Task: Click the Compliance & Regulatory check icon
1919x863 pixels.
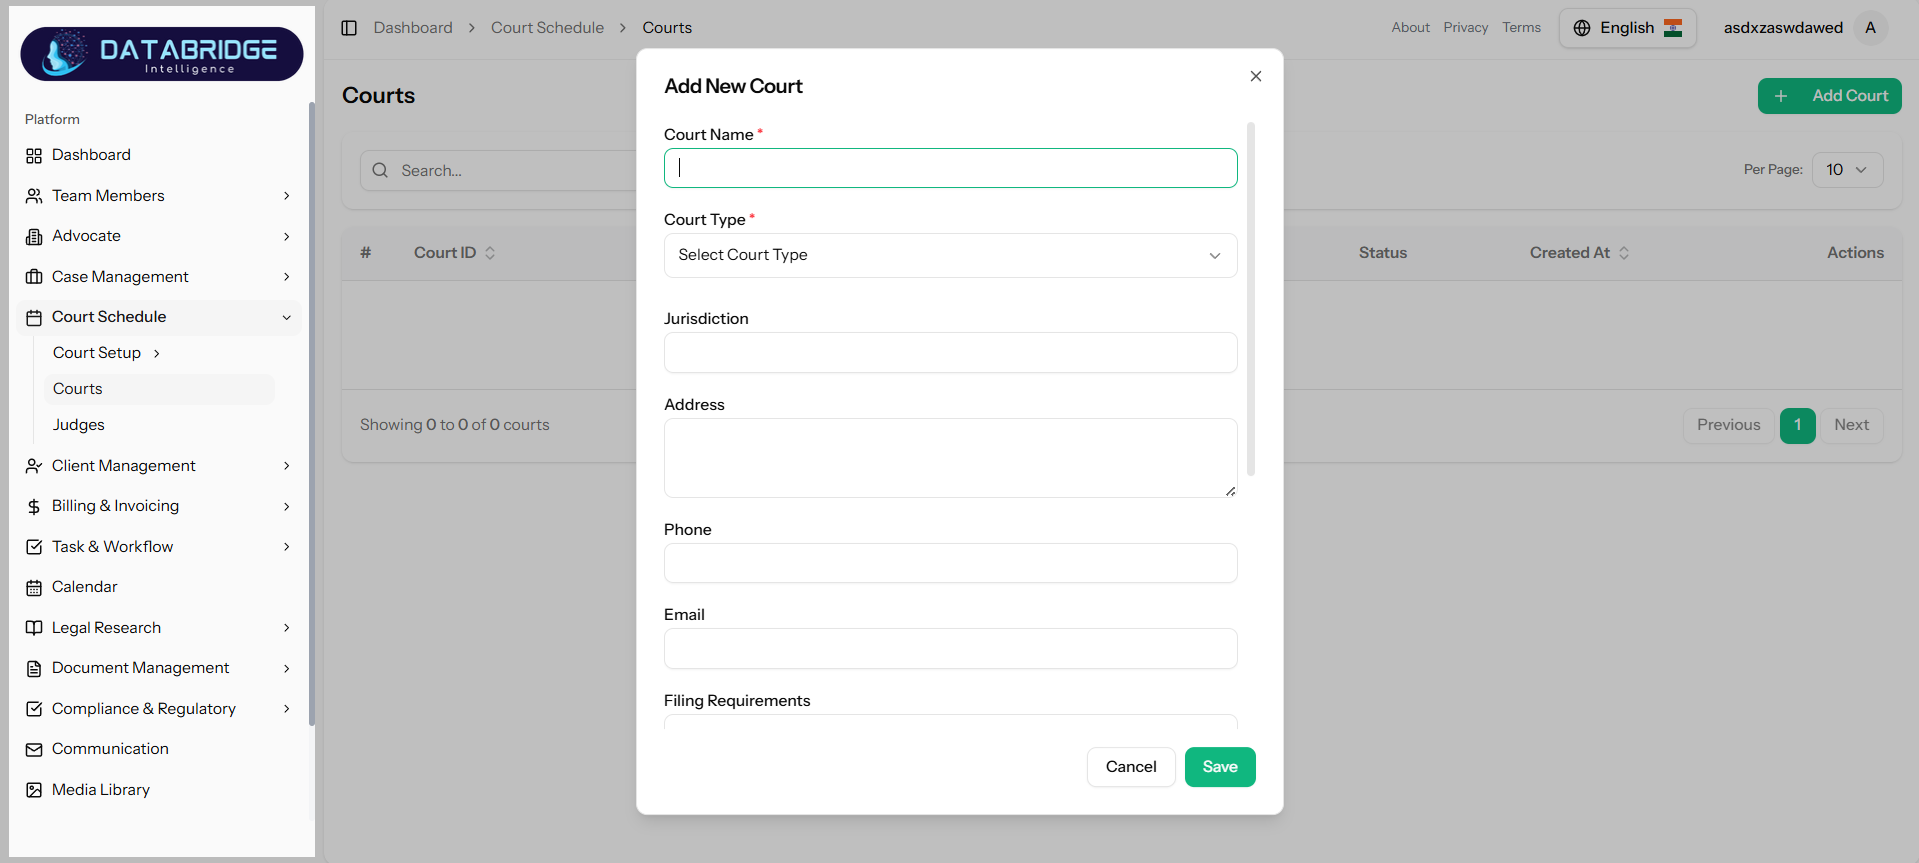Action: [x=34, y=709]
